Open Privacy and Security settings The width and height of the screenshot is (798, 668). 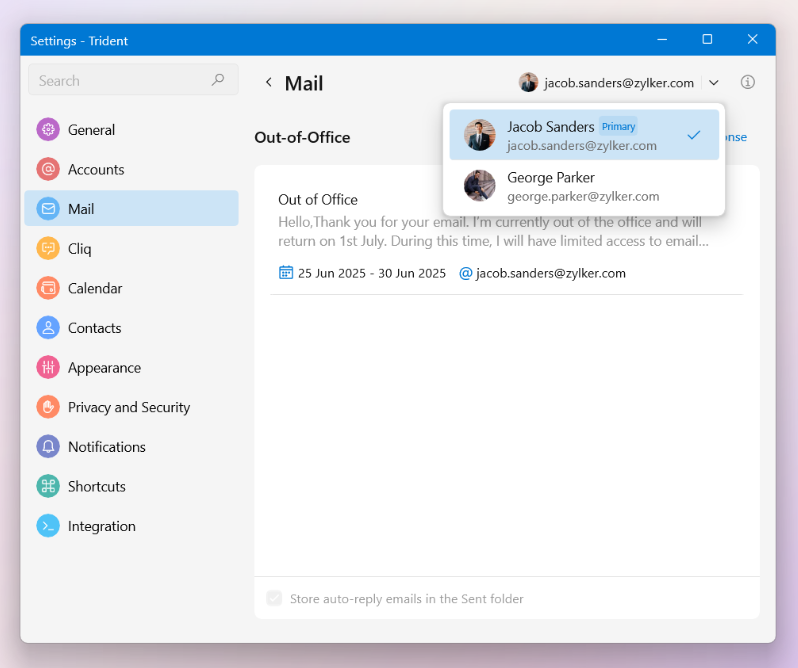(x=131, y=407)
